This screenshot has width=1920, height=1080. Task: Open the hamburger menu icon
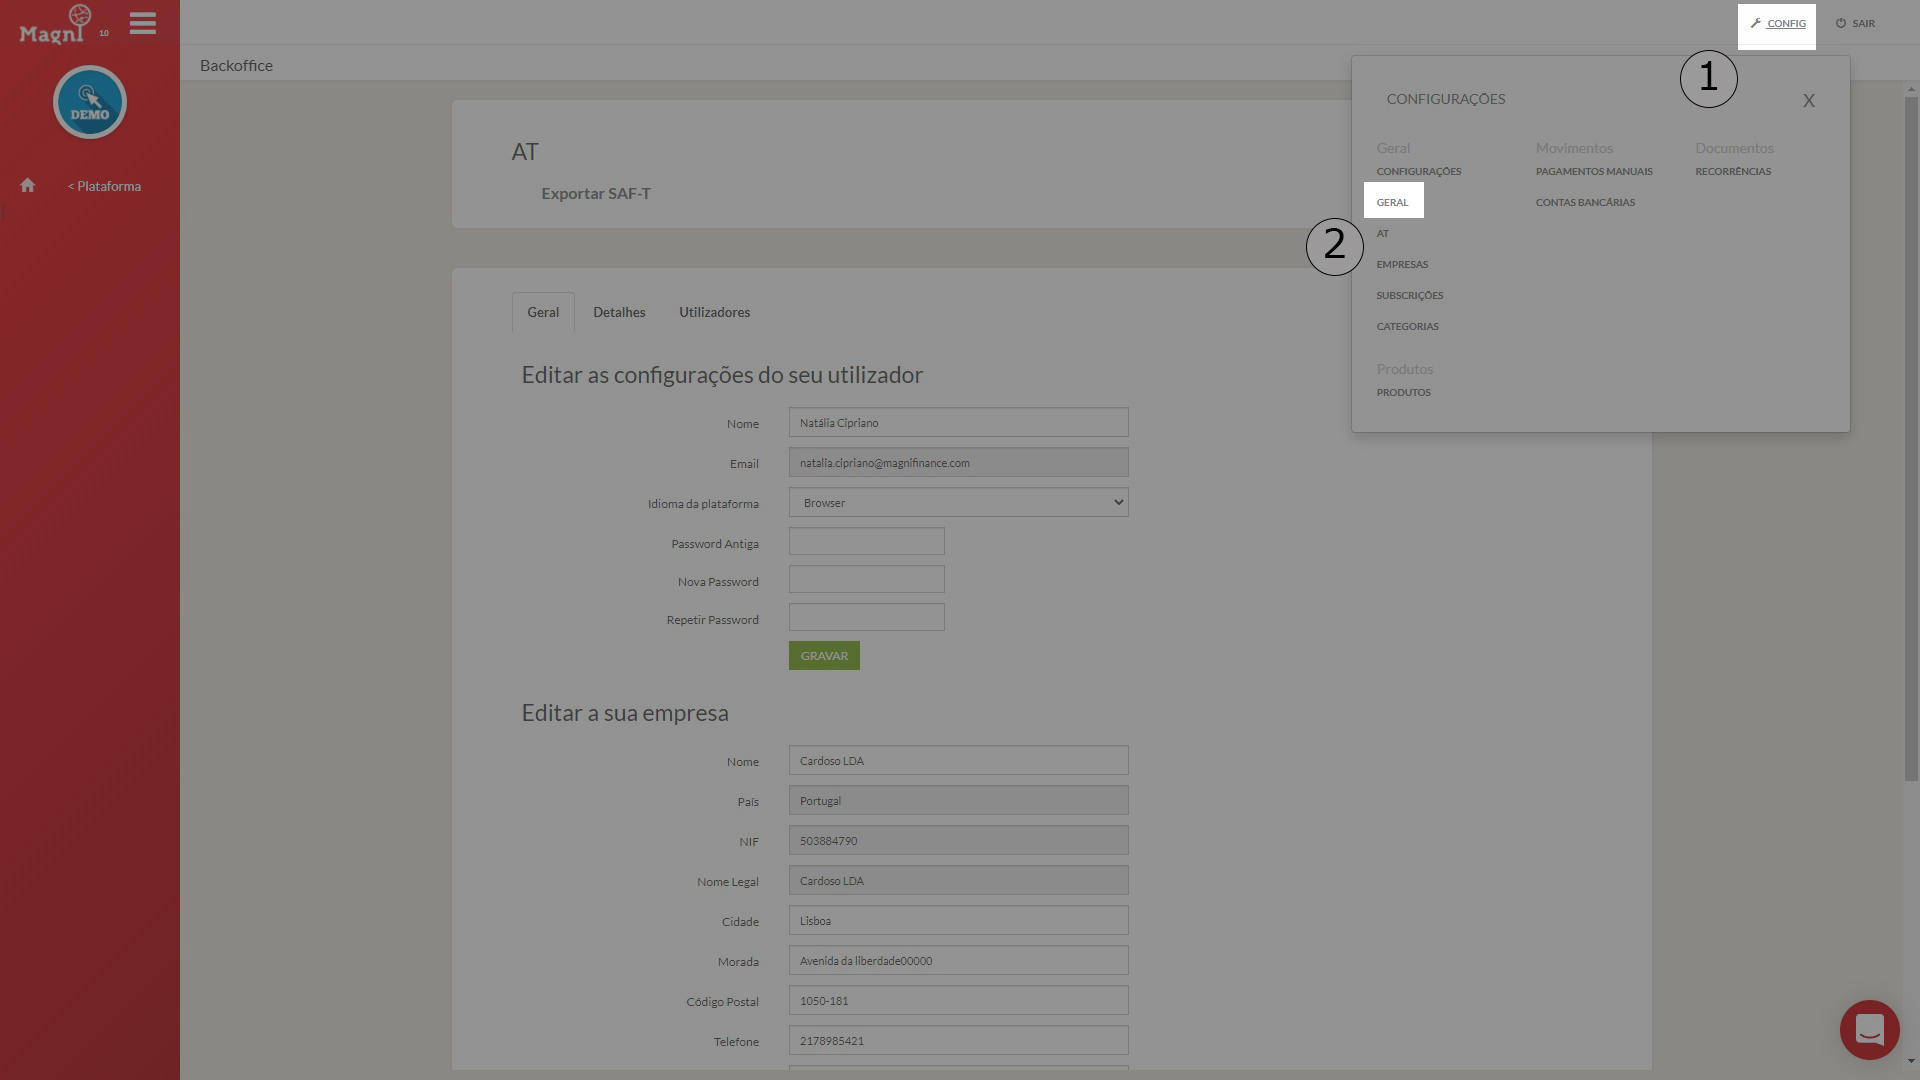point(143,23)
